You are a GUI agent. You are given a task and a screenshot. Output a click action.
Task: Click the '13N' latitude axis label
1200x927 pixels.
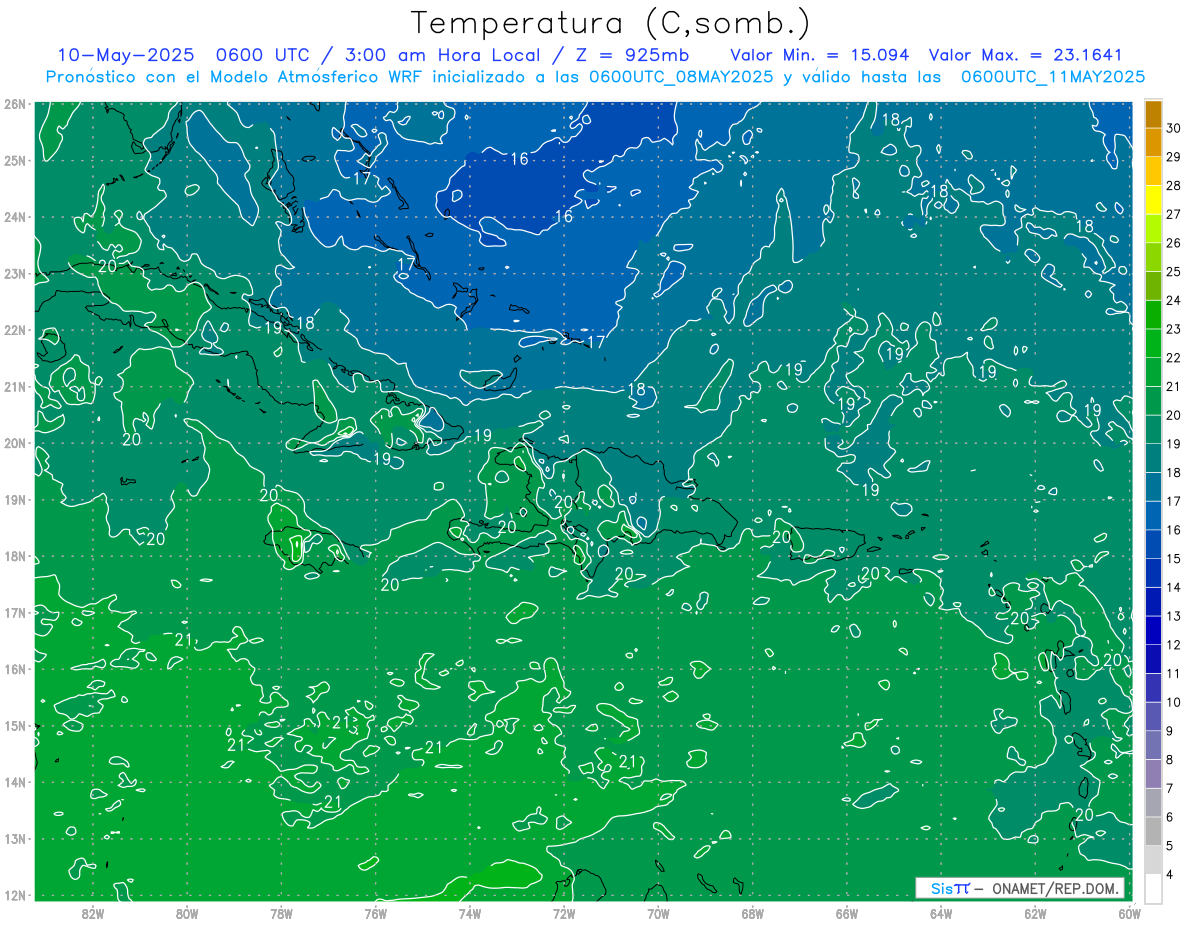(x=14, y=838)
